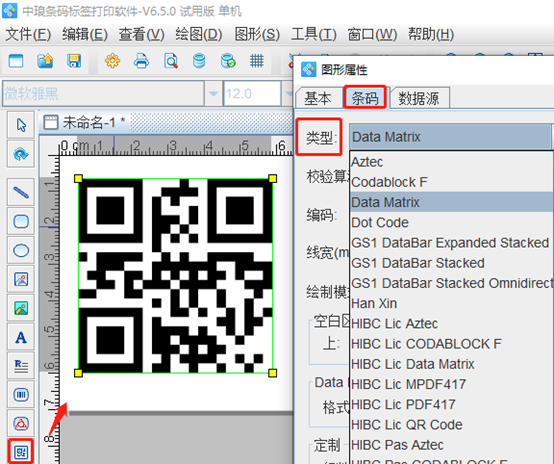
Task: Click the 微软雅黑 font field
Action: point(103,94)
